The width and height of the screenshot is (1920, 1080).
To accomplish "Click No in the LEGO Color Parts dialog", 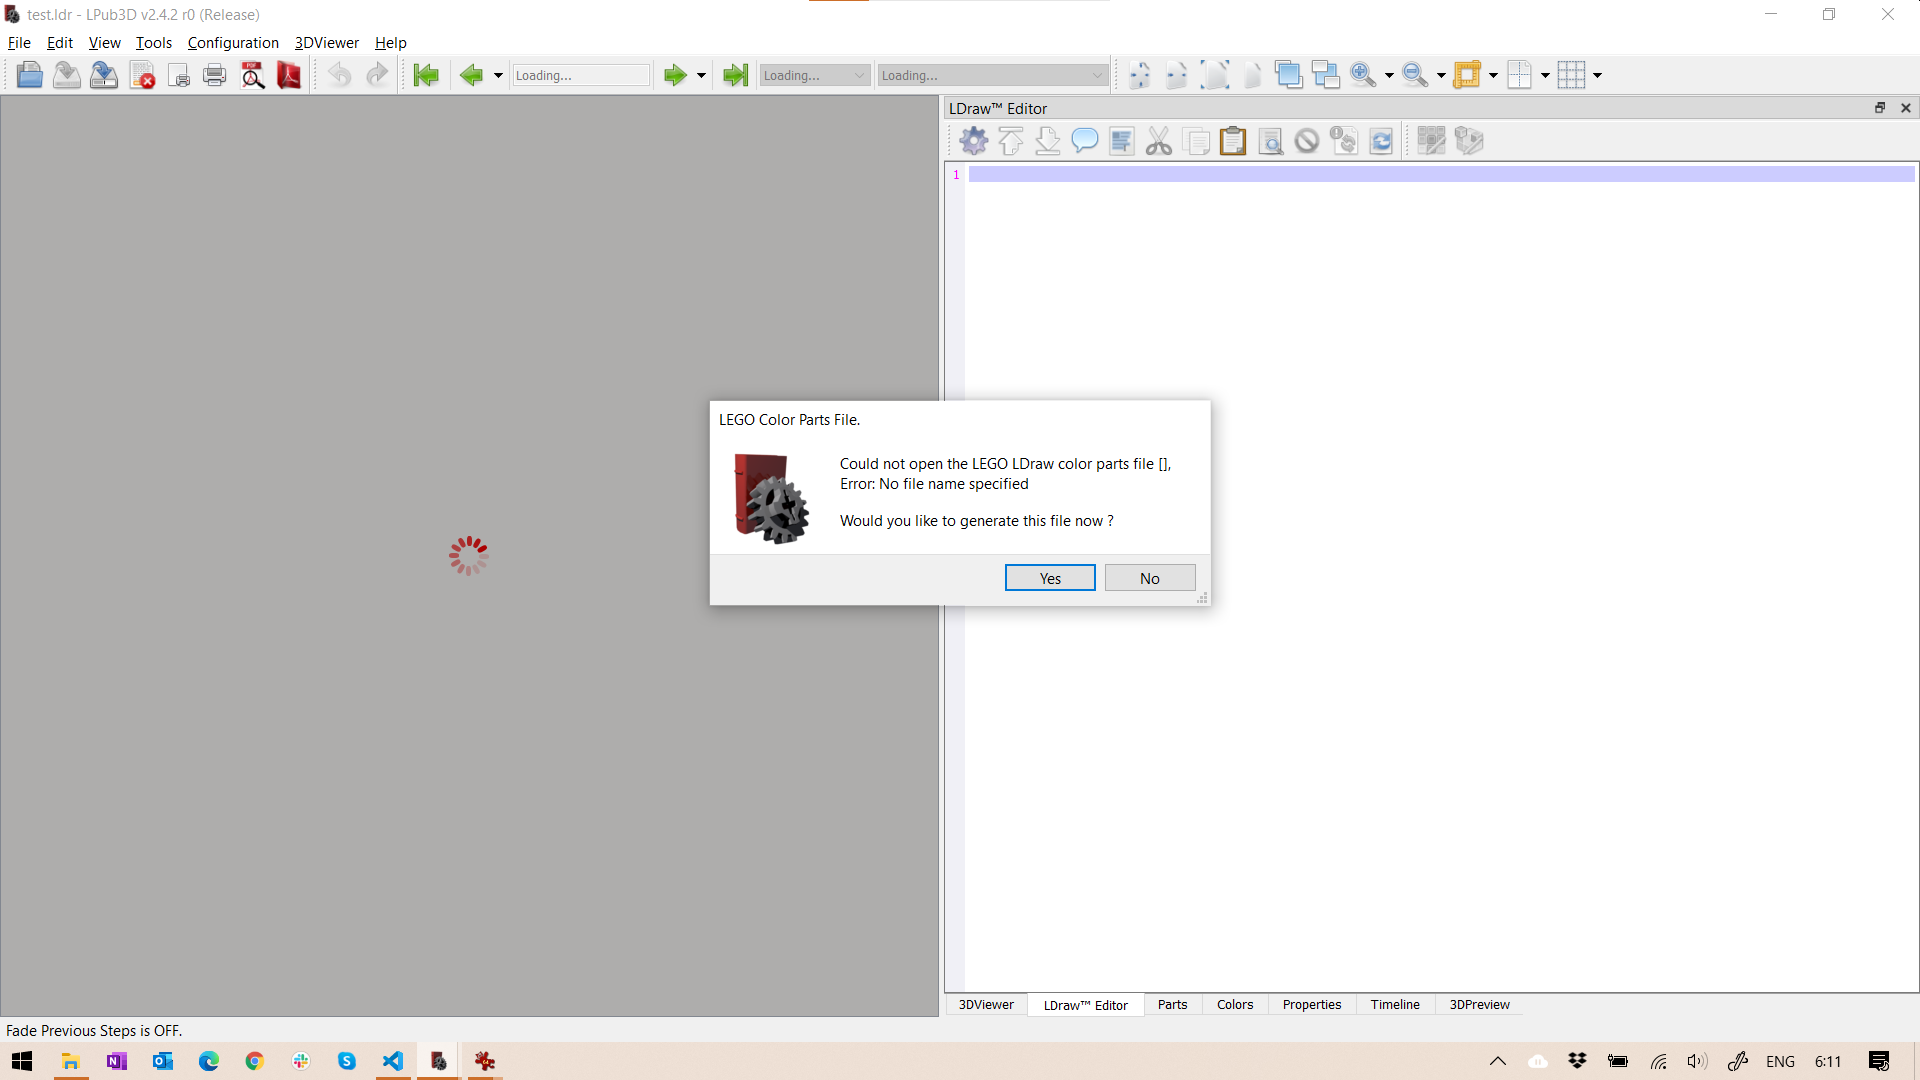I will pos(1149,578).
